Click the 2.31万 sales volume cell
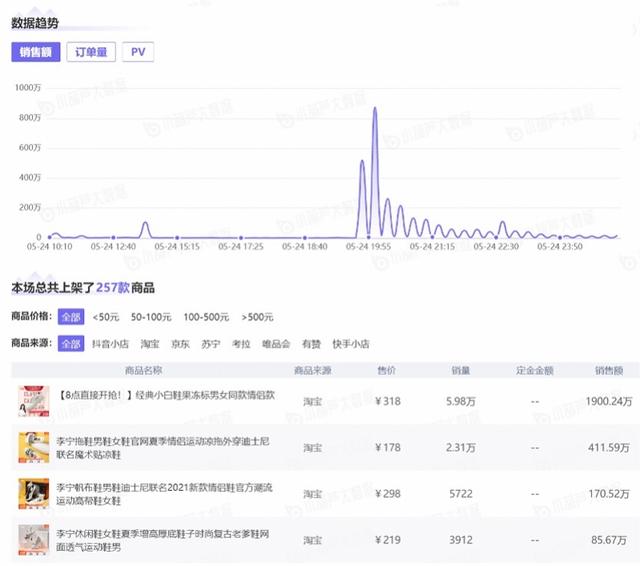The height and width of the screenshot is (566, 640). [x=461, y=448]
